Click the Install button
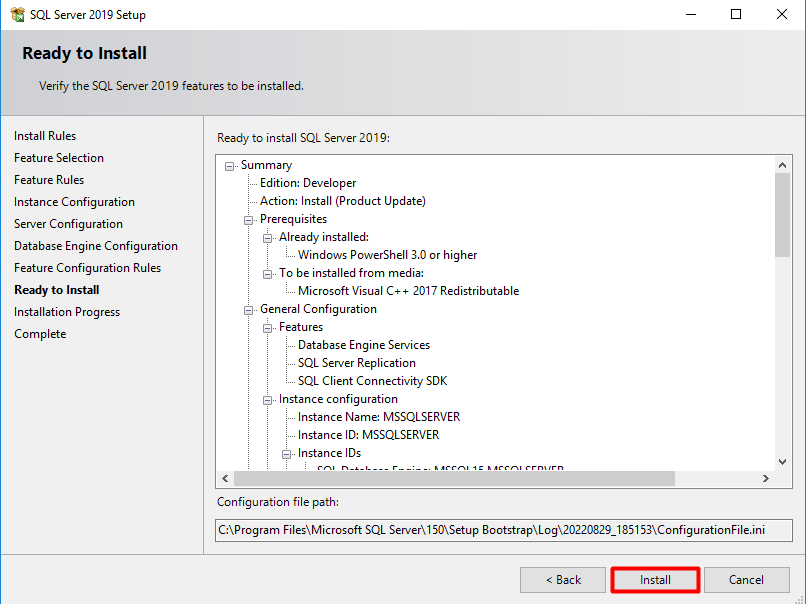The image size is (806, 604). click(655, 580)
